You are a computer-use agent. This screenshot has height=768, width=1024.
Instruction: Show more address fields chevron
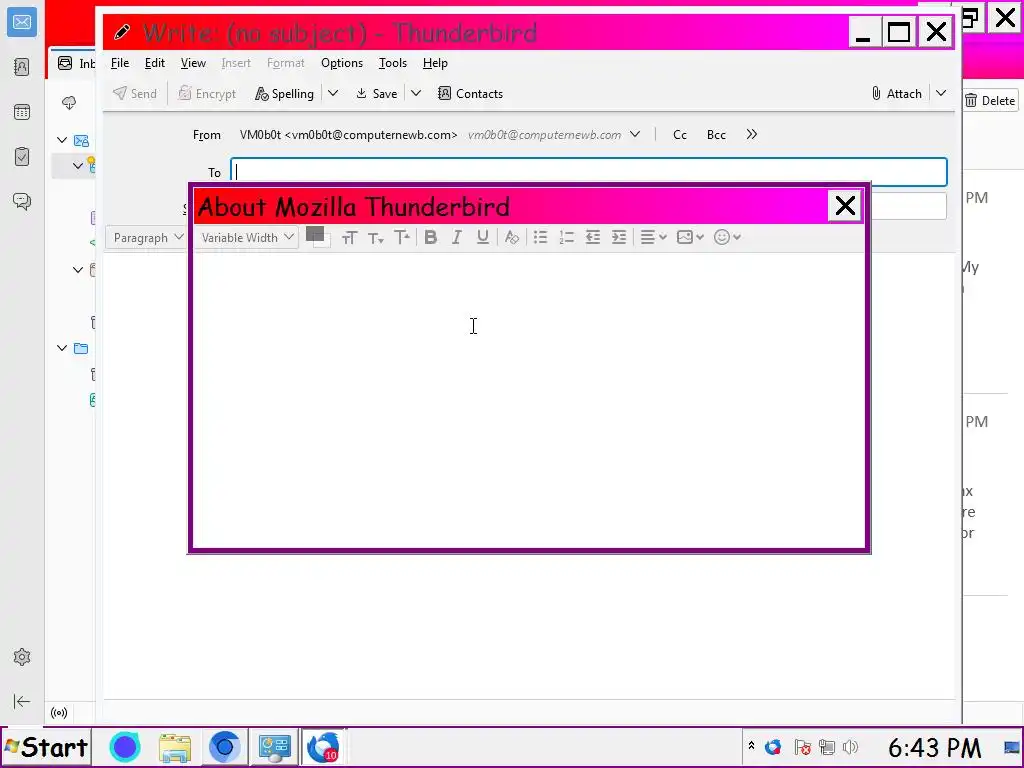pyautogui.click(x=752, y=135)
